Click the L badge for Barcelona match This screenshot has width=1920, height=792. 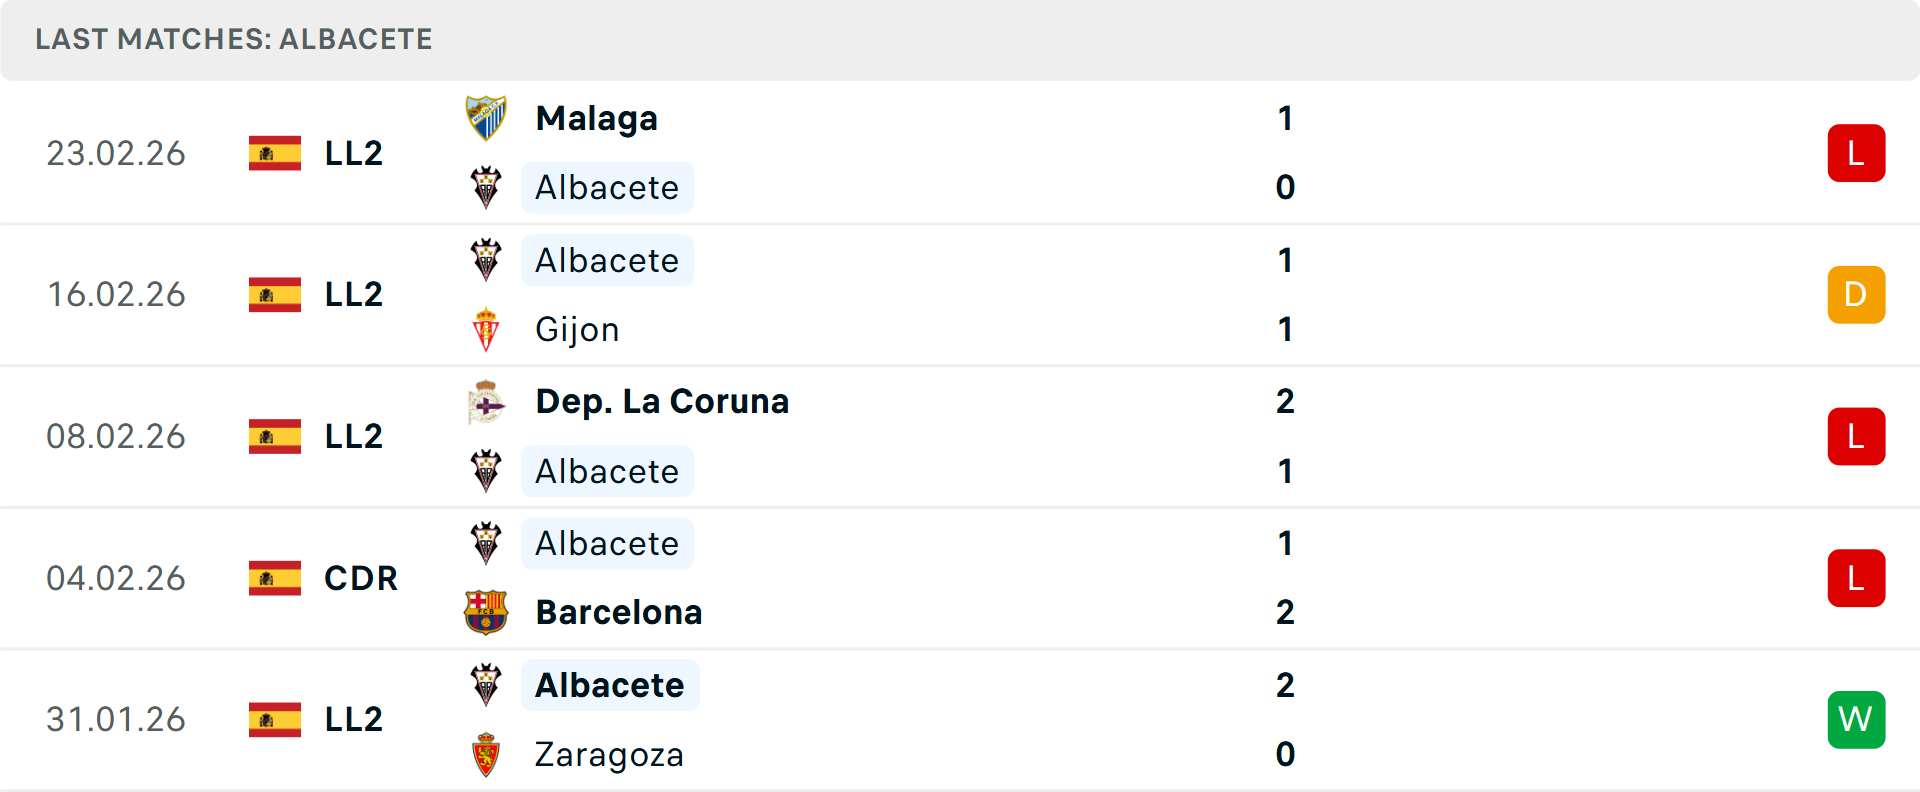click(1856, 578)
